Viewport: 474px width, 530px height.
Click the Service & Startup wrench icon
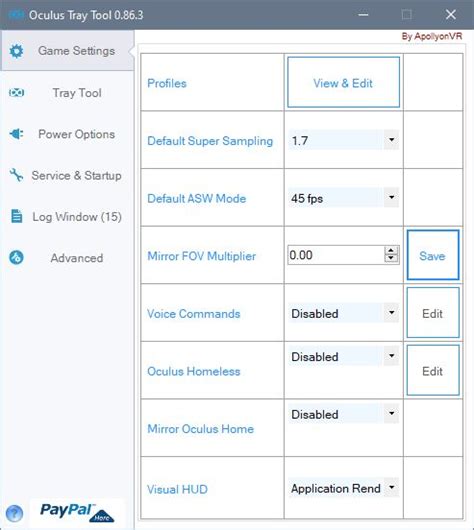[x=16, y=175]
